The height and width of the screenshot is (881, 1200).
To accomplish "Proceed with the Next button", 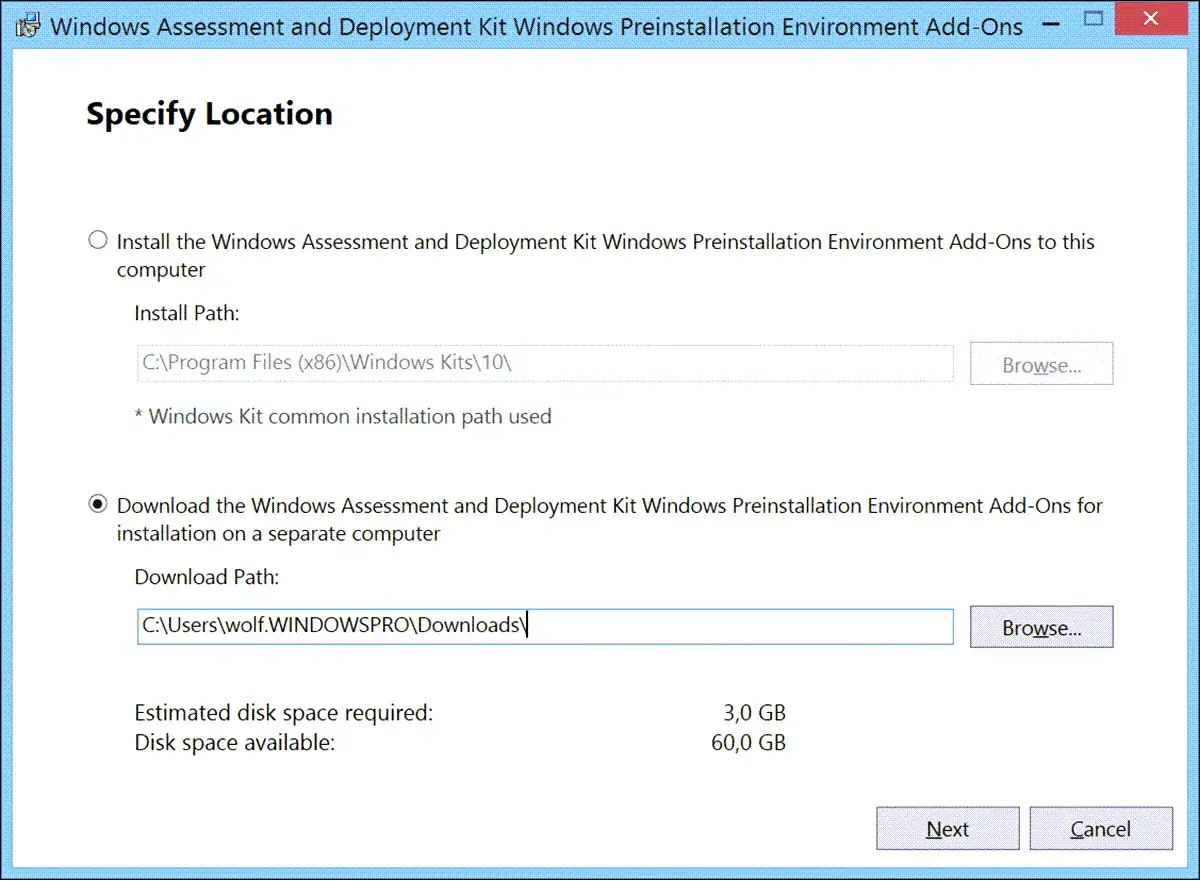I will coord(947,829).
